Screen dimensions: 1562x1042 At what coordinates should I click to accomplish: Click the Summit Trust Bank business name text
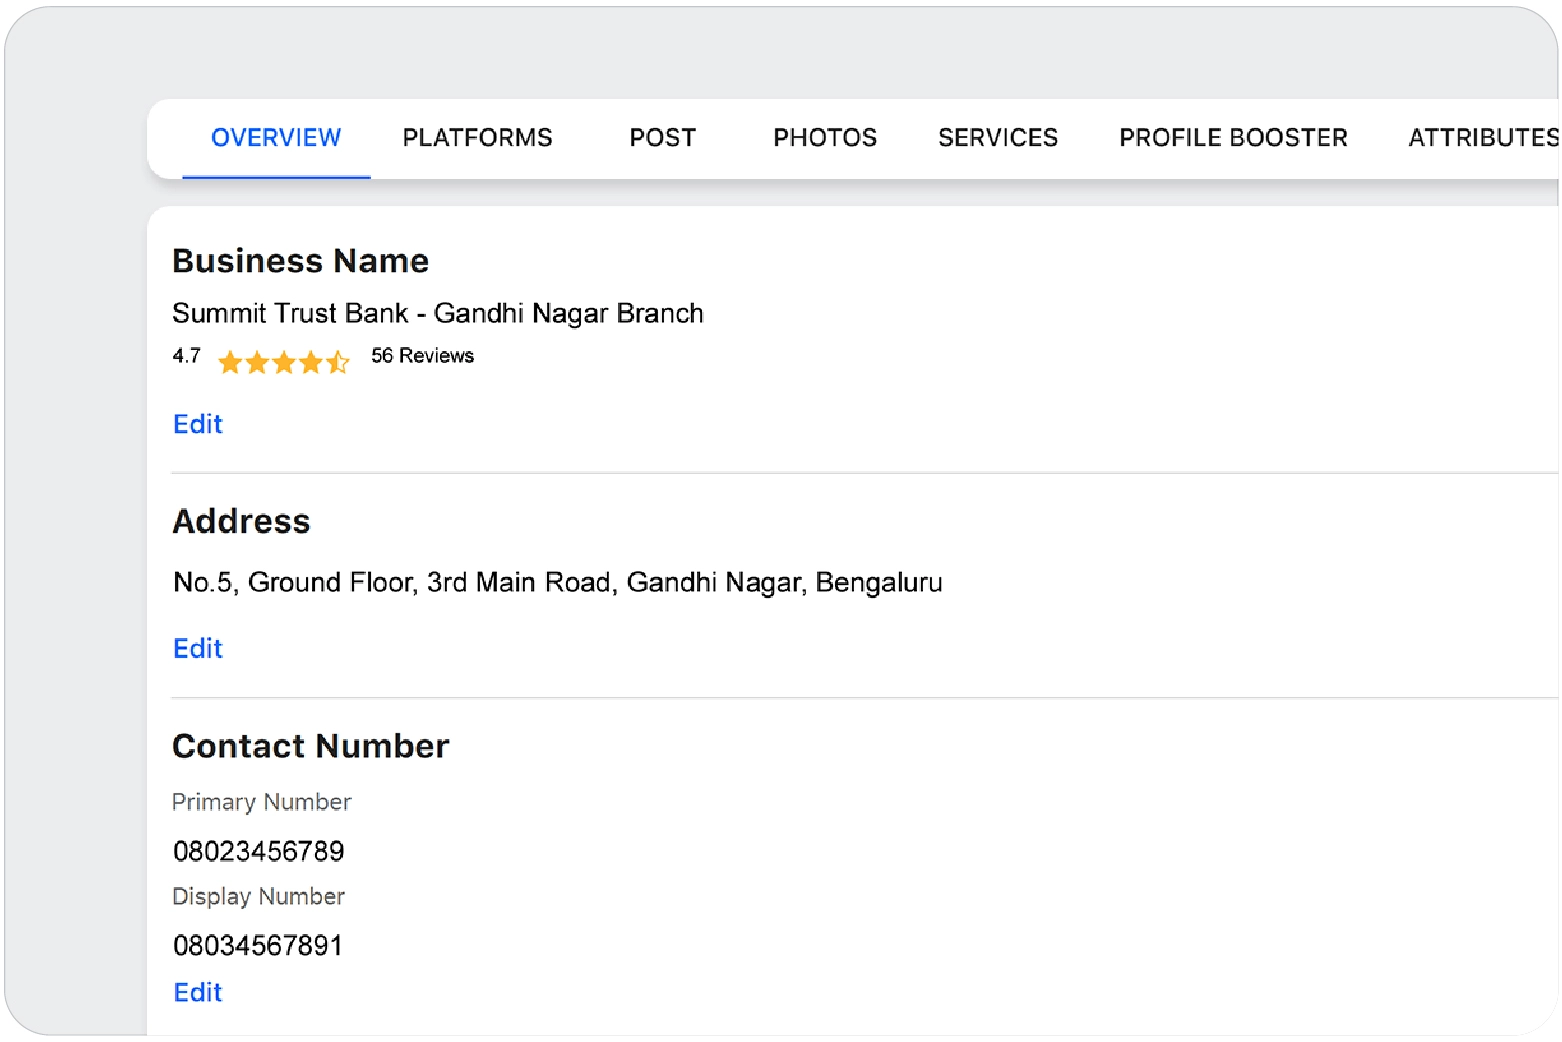click(437, 313)
